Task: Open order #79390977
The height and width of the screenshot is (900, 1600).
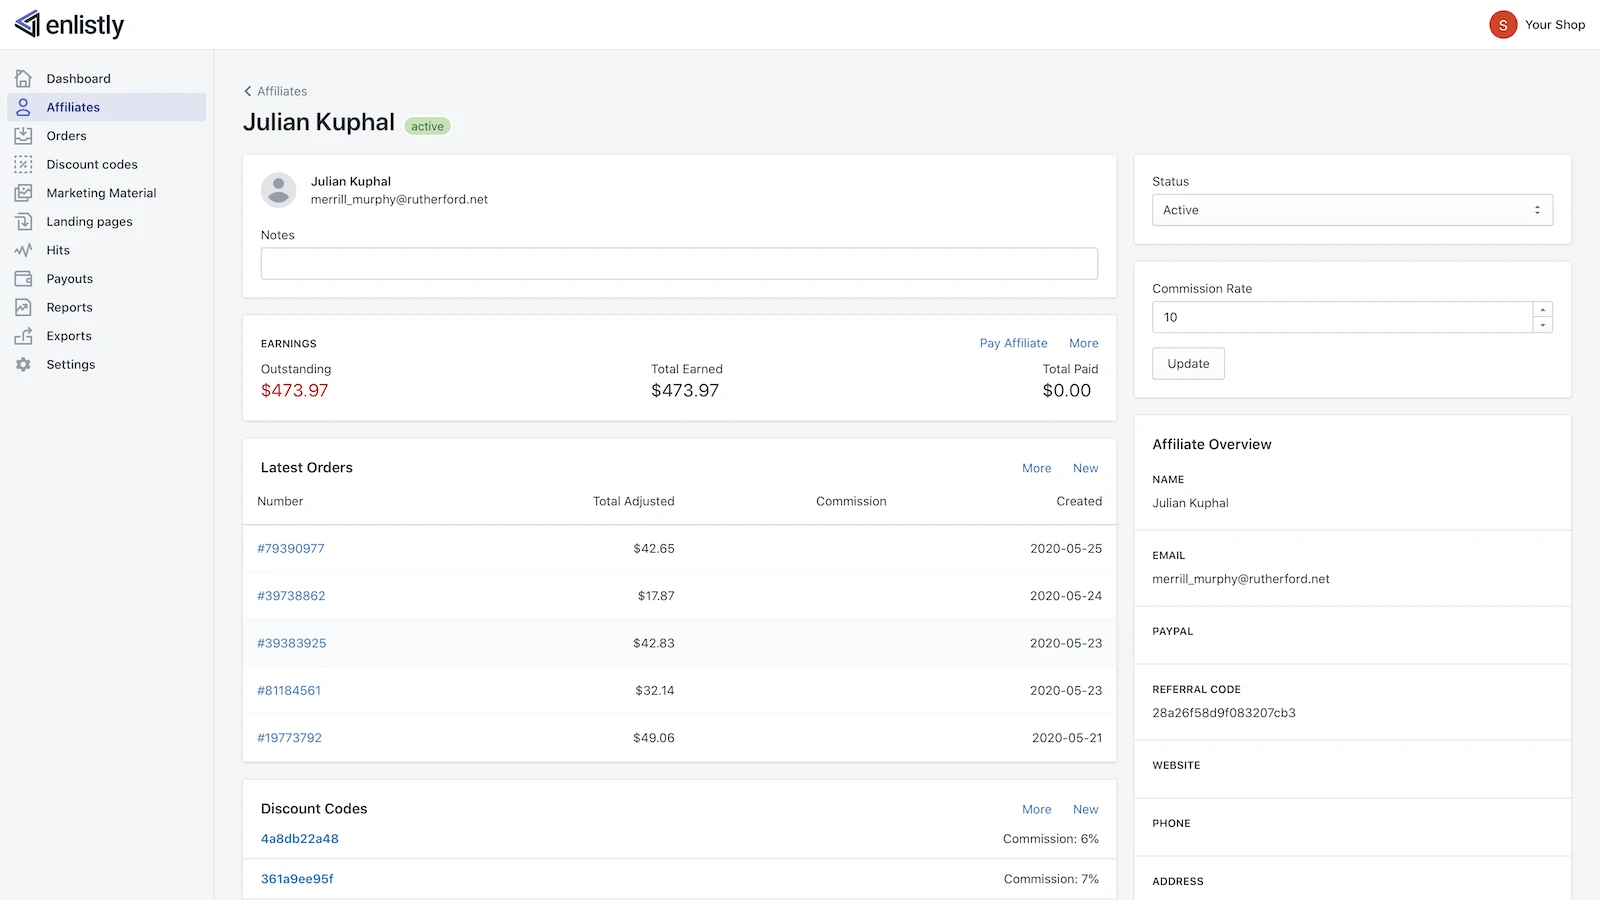Action: pyautogui.click(x=291, y=549)
